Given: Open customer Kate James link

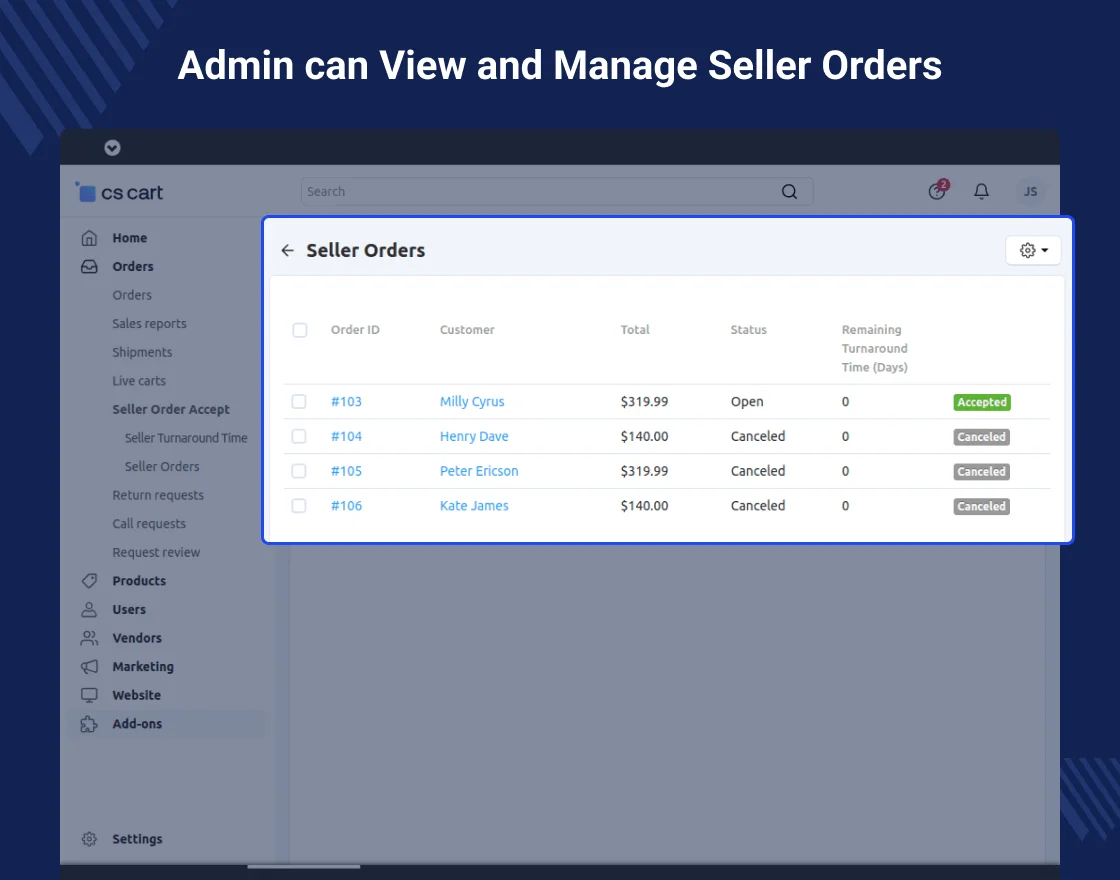Looking at the screenshot, I should pos(474,506).
